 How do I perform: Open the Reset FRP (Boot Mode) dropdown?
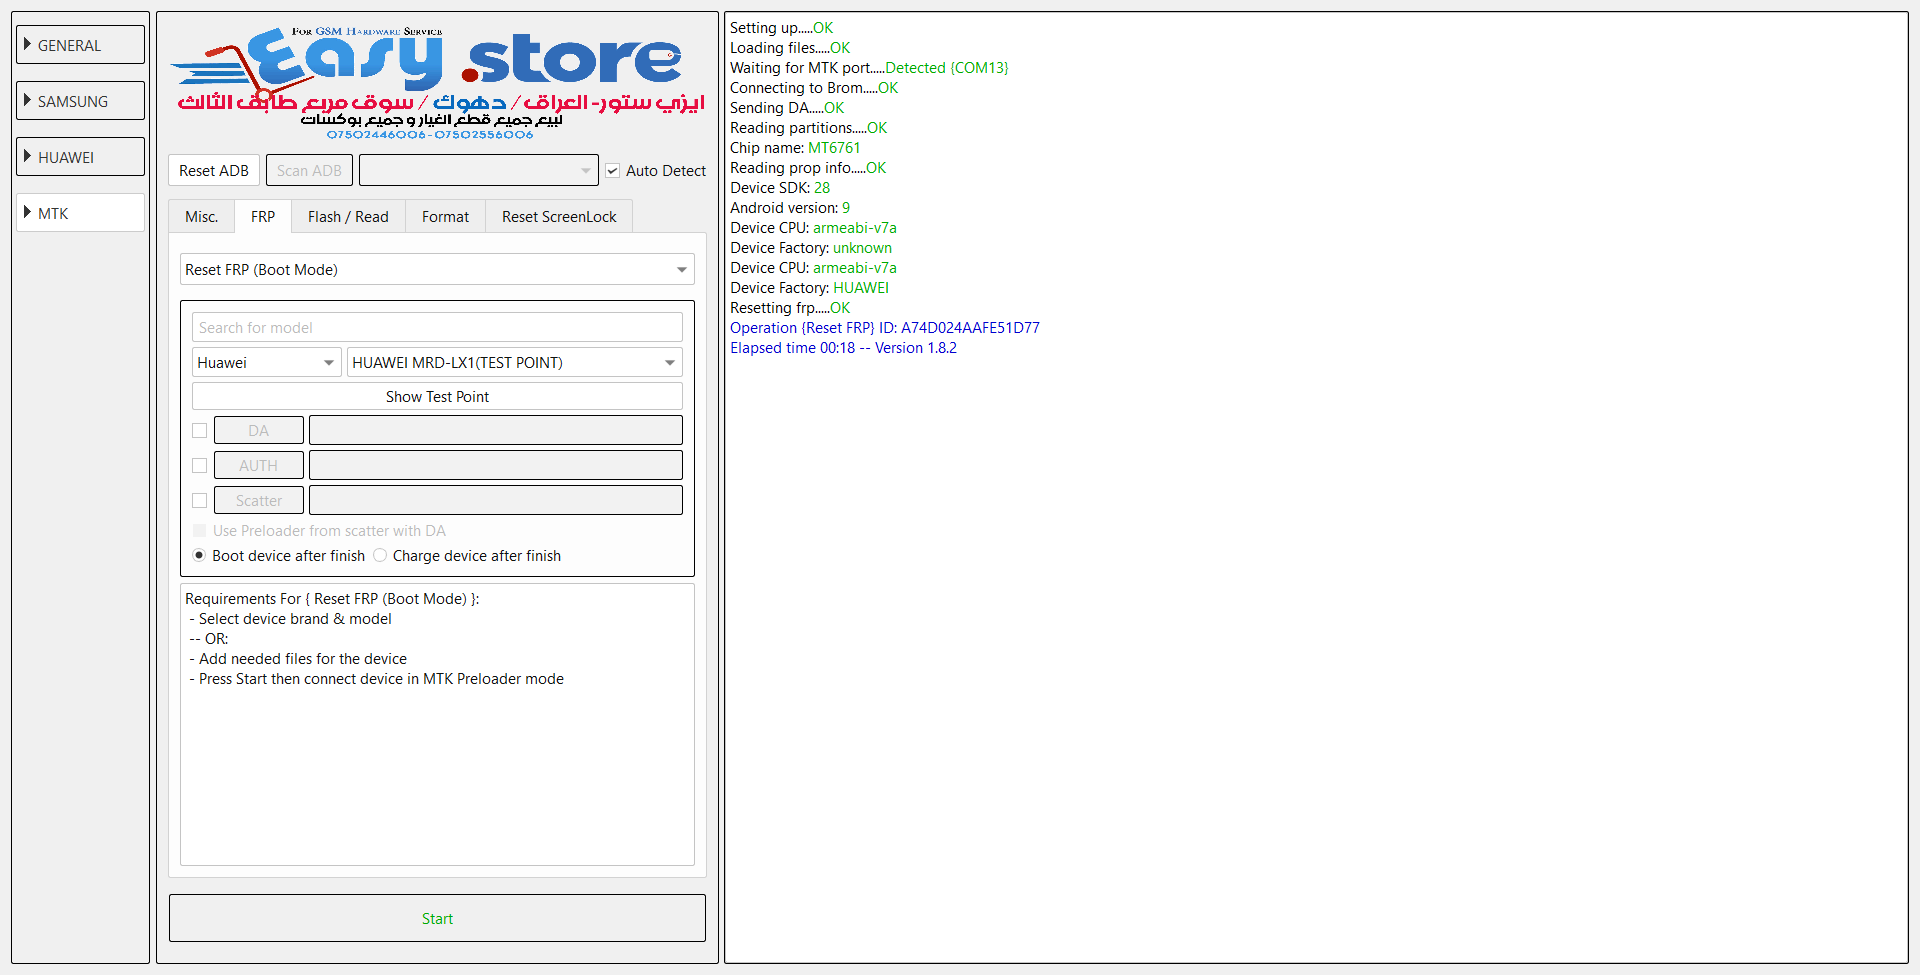point(437,270)
